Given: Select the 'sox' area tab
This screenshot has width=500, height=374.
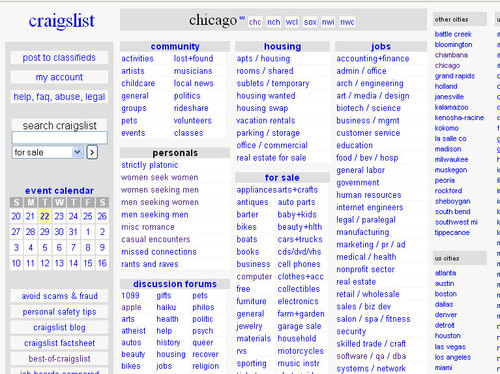Looking at the screenshot, I should [x=310, y=22].
